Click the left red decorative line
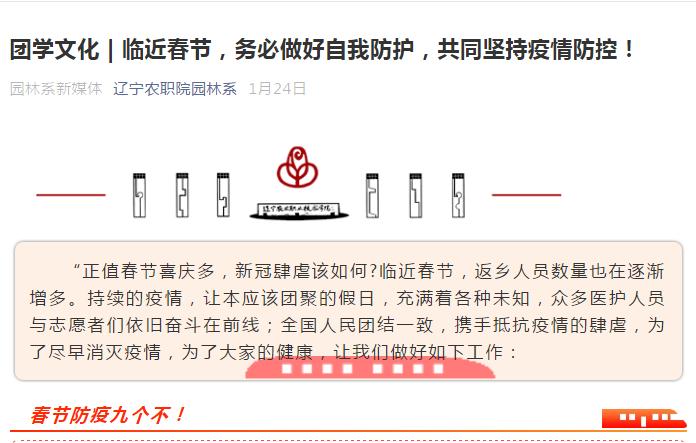 71,194
